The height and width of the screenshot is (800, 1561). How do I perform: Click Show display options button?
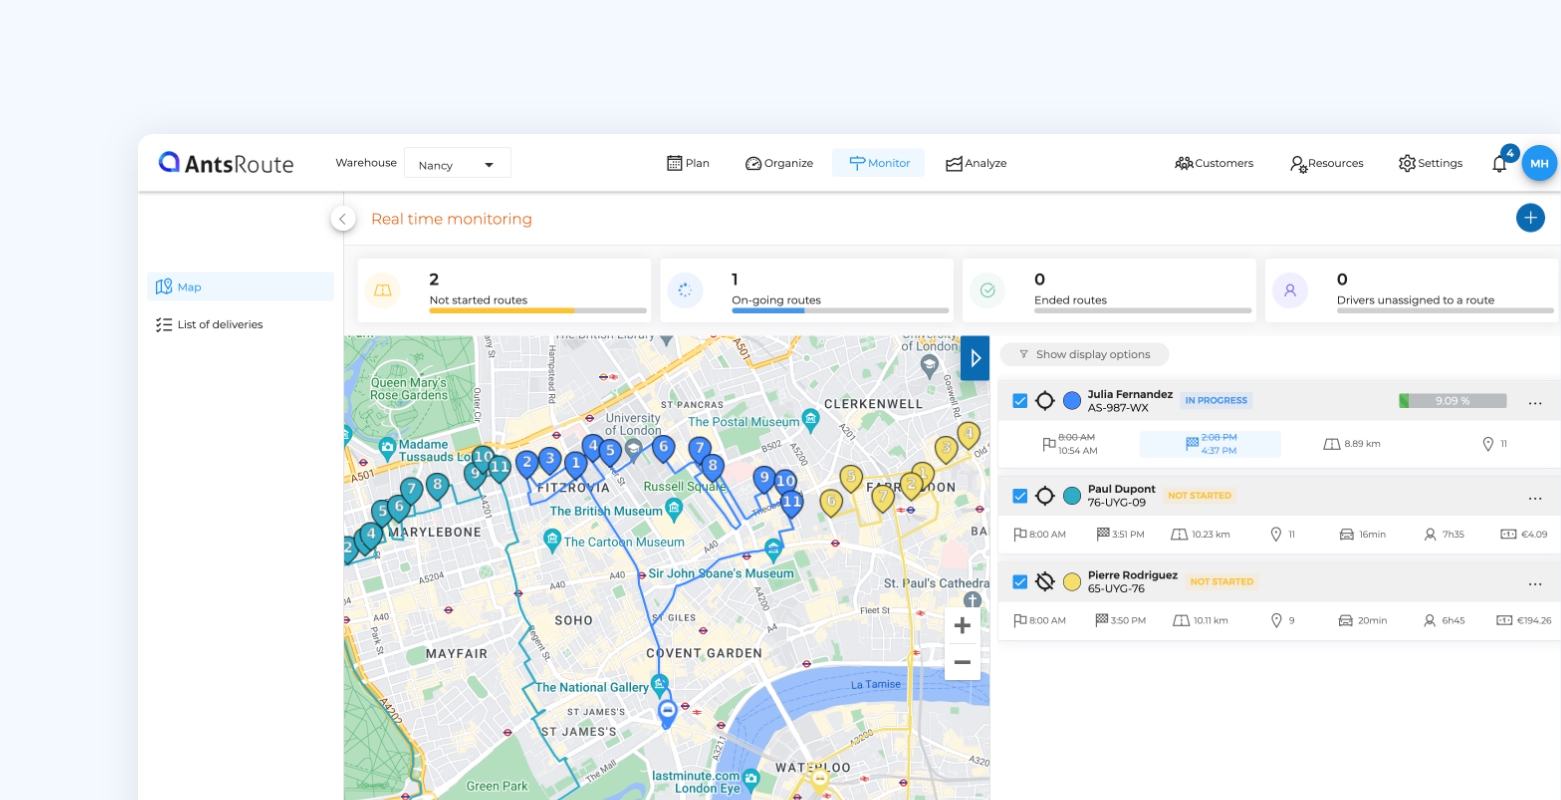(1085, 354)
